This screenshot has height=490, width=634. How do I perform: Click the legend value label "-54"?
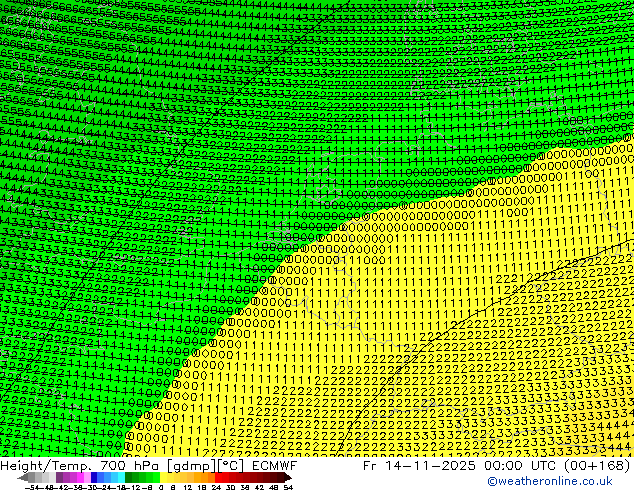32,487
